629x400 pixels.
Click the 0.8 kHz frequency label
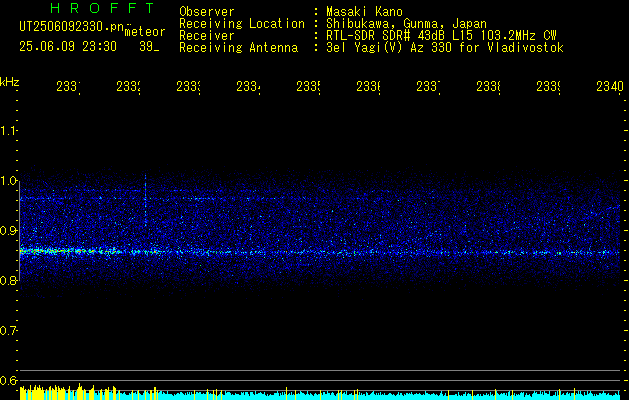[8, 280]
